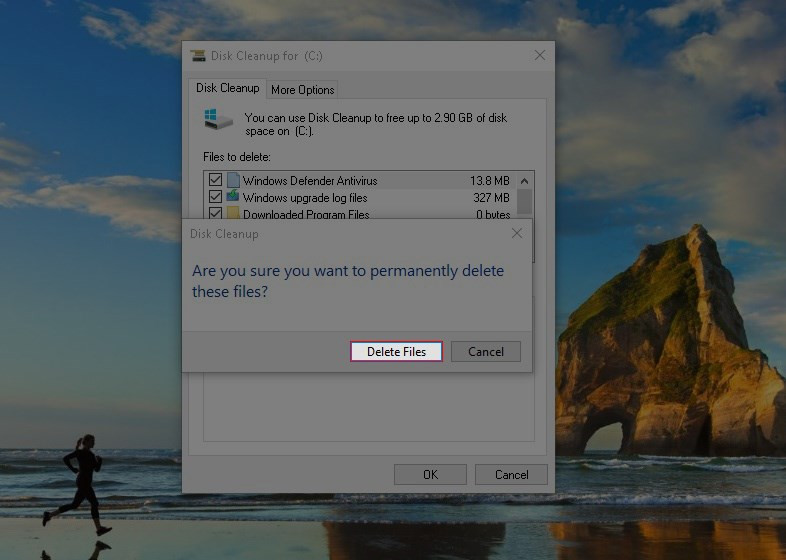This screenshot has width=786, height=560.
Task: Click the 13.8 MB size value
Action: pyautogui.click(x=489, y=180)
